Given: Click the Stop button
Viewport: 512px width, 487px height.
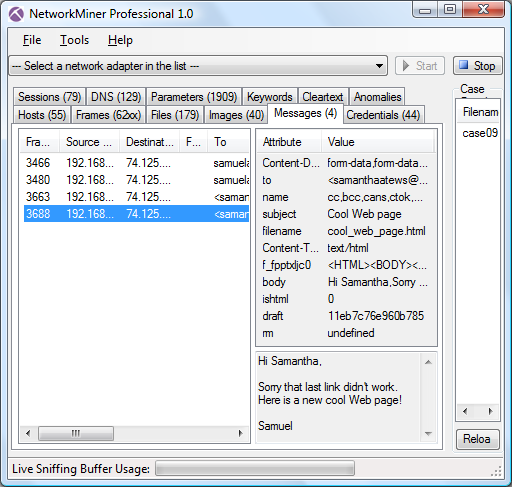Looking at the screenshot, I should point(477,66).
